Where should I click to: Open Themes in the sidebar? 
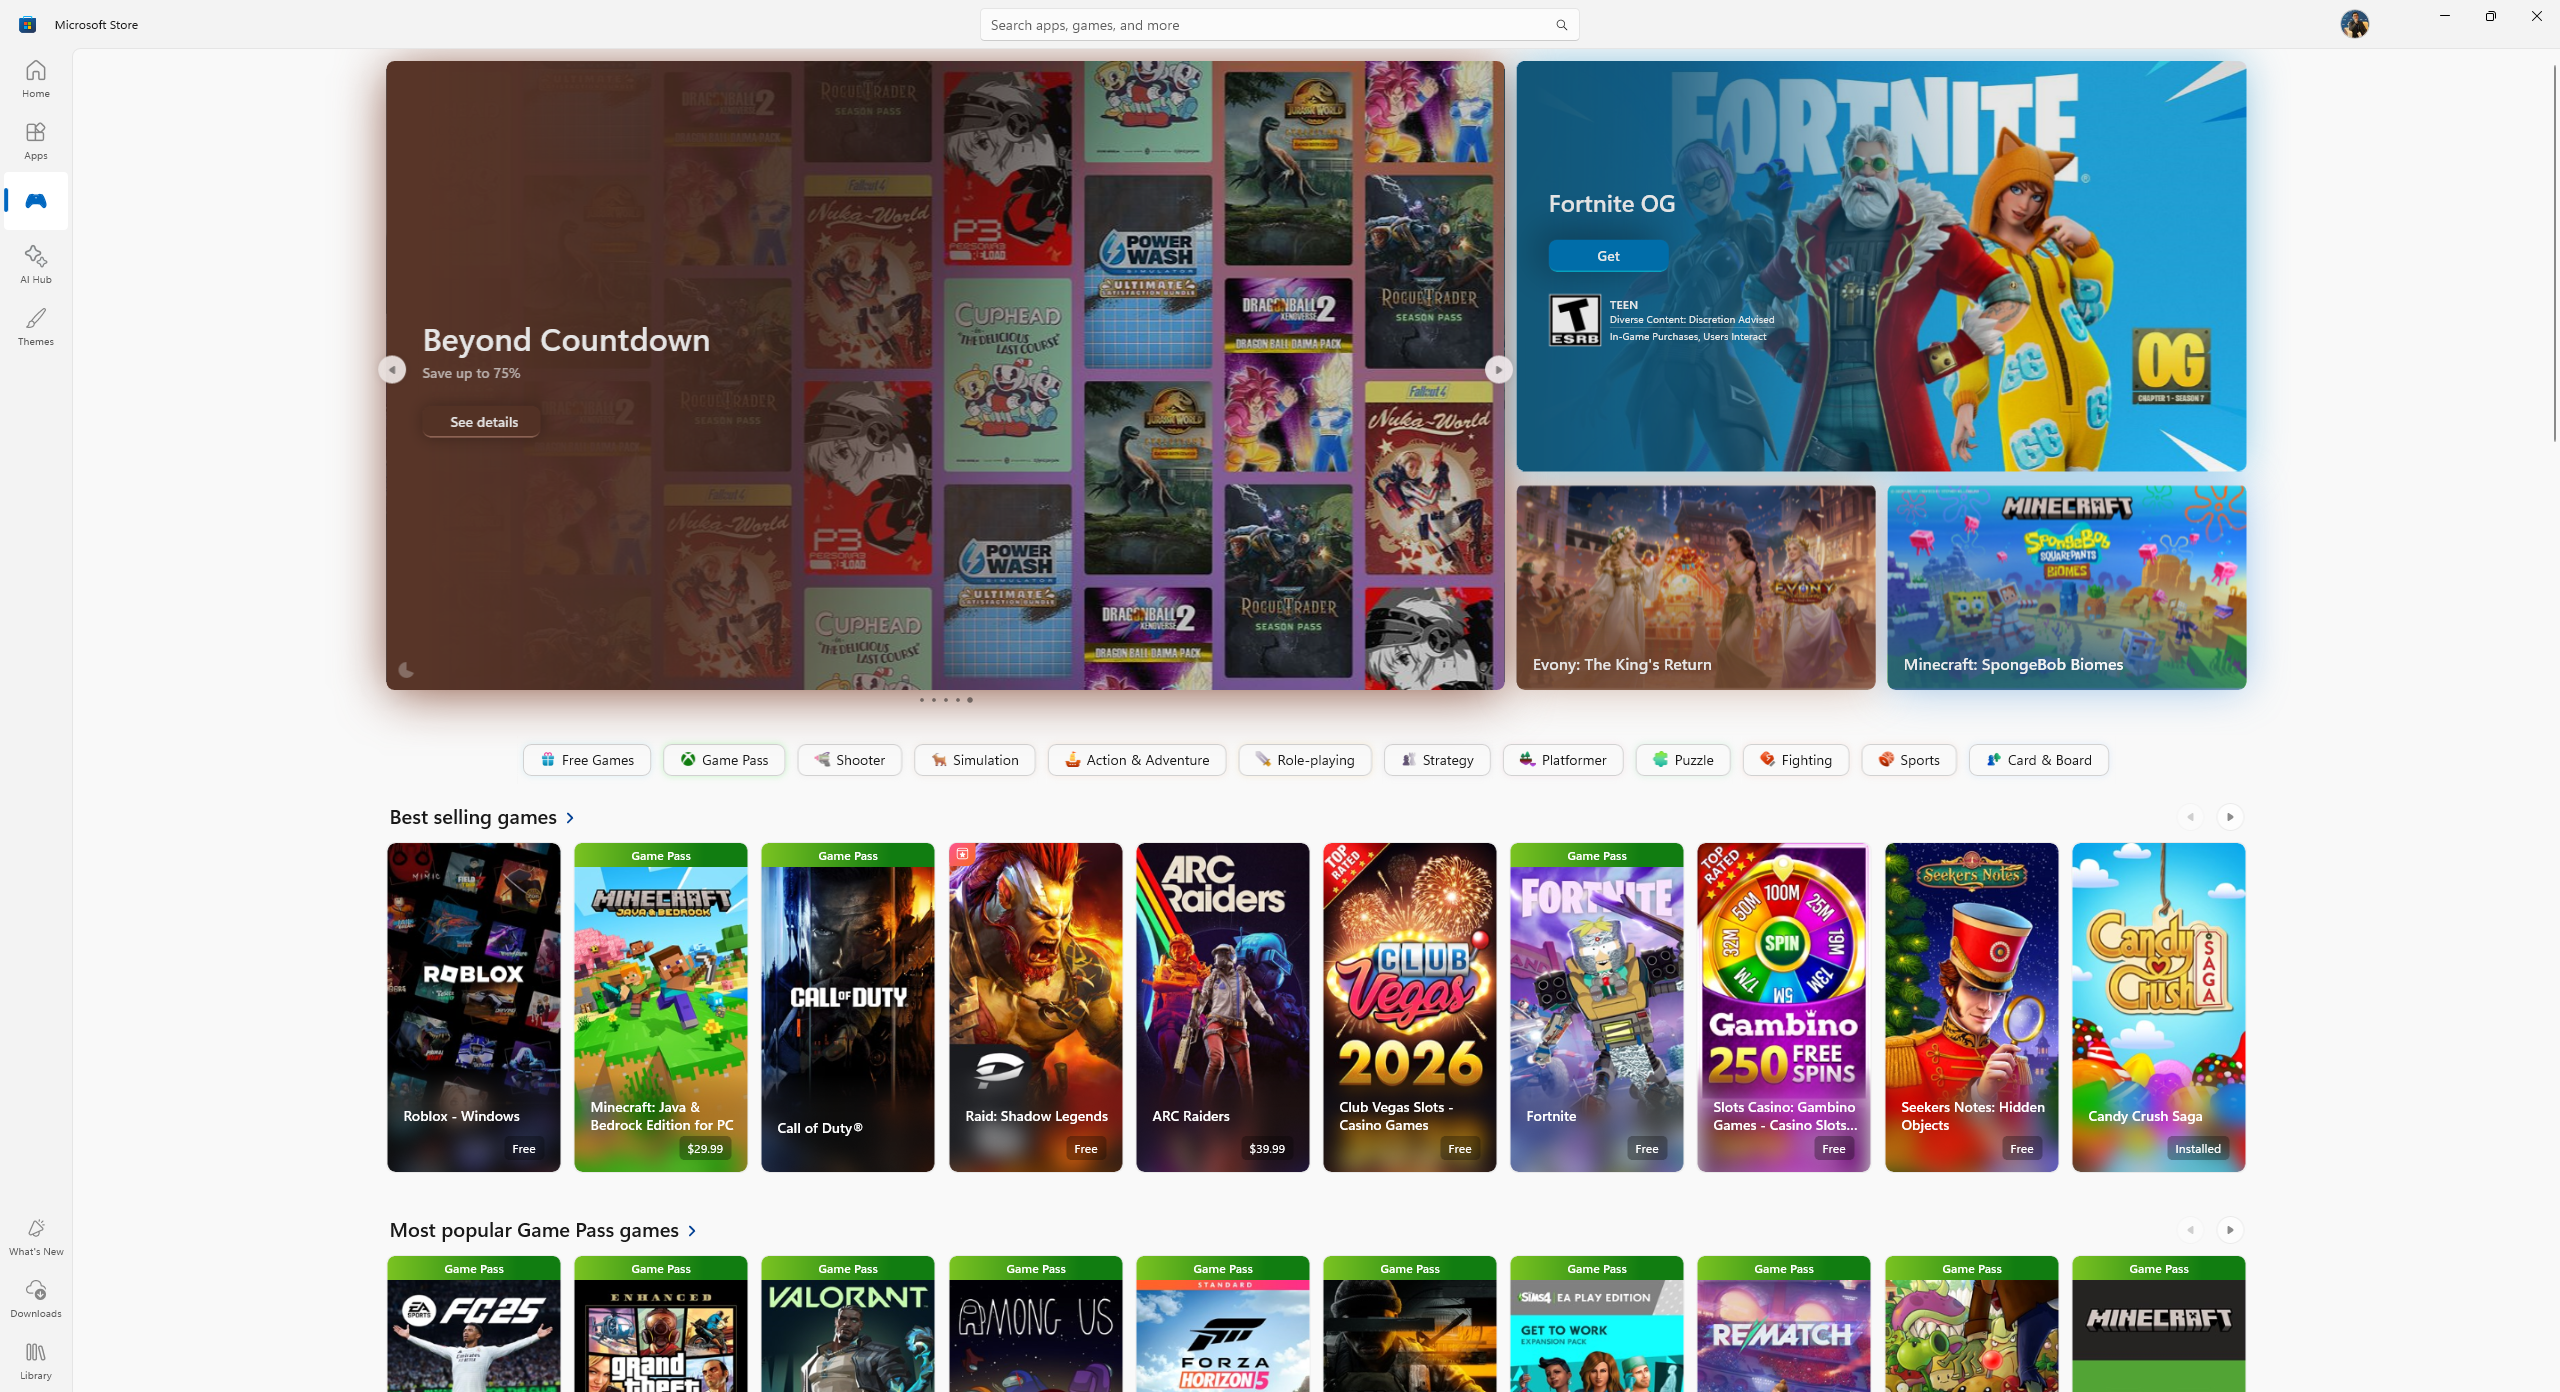click(x=35, y=326)
